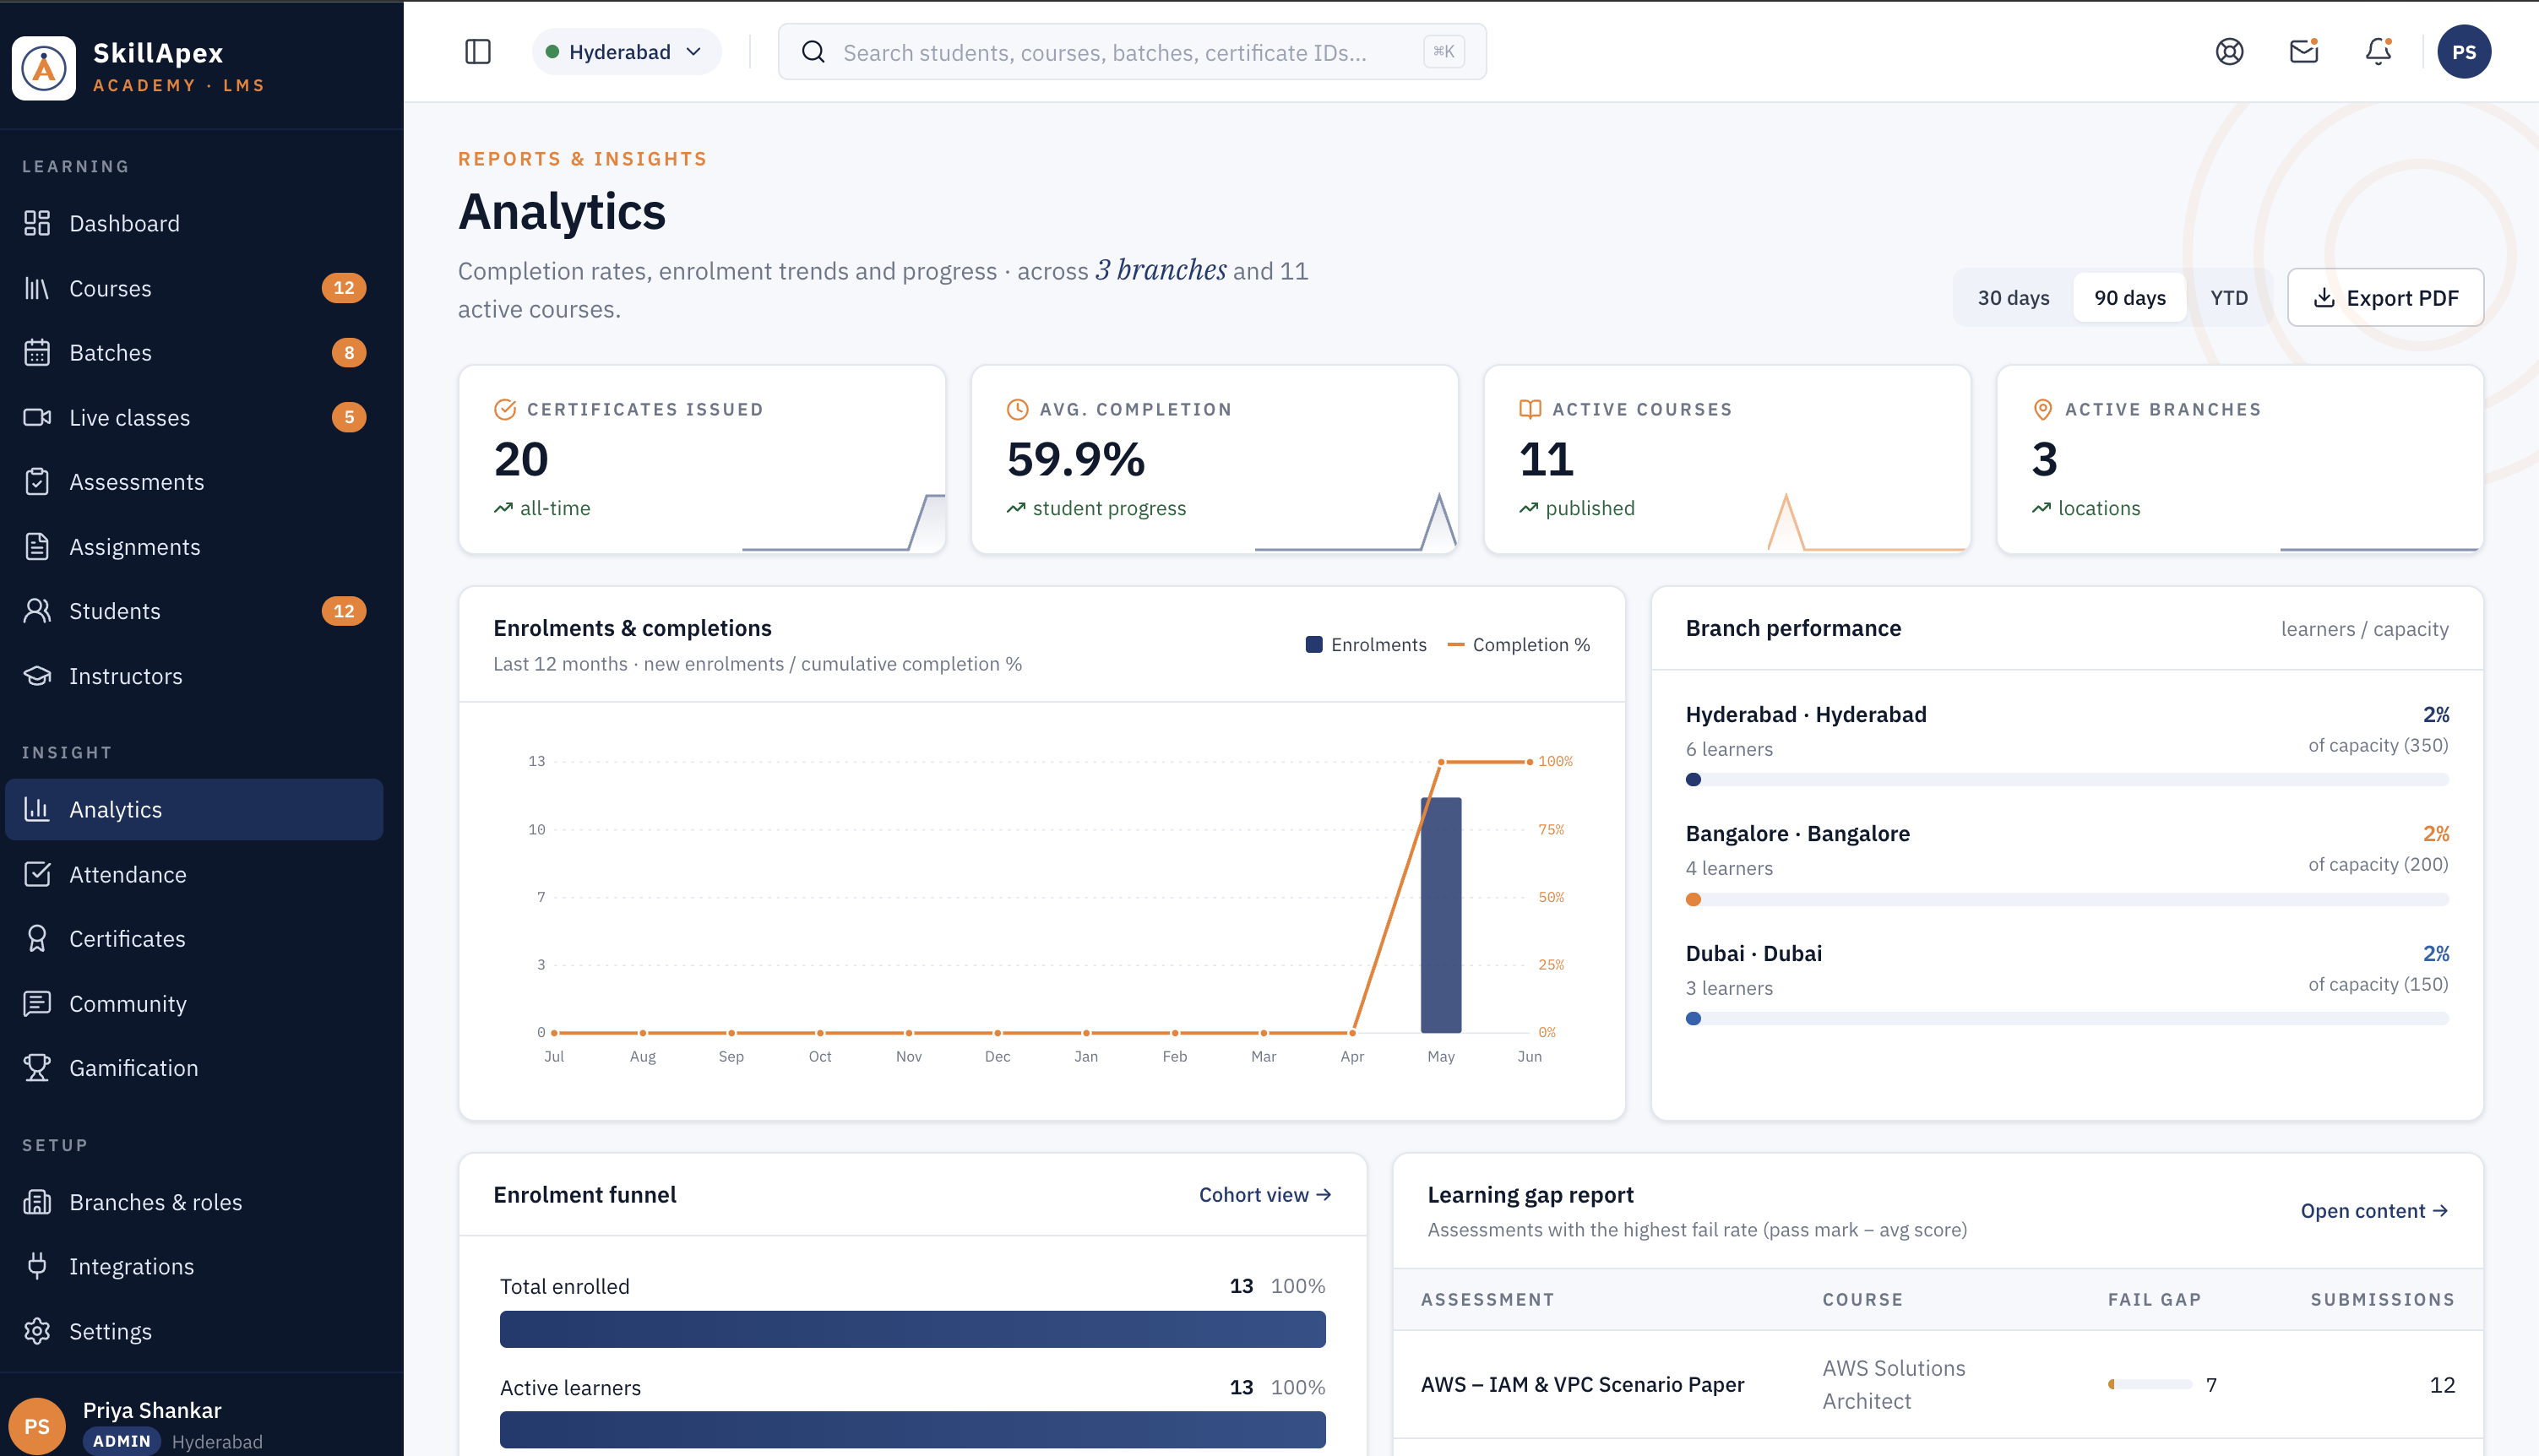The image size is (2539, 1456).
Task: Select the YTD range
Action: click(2229, 298)
